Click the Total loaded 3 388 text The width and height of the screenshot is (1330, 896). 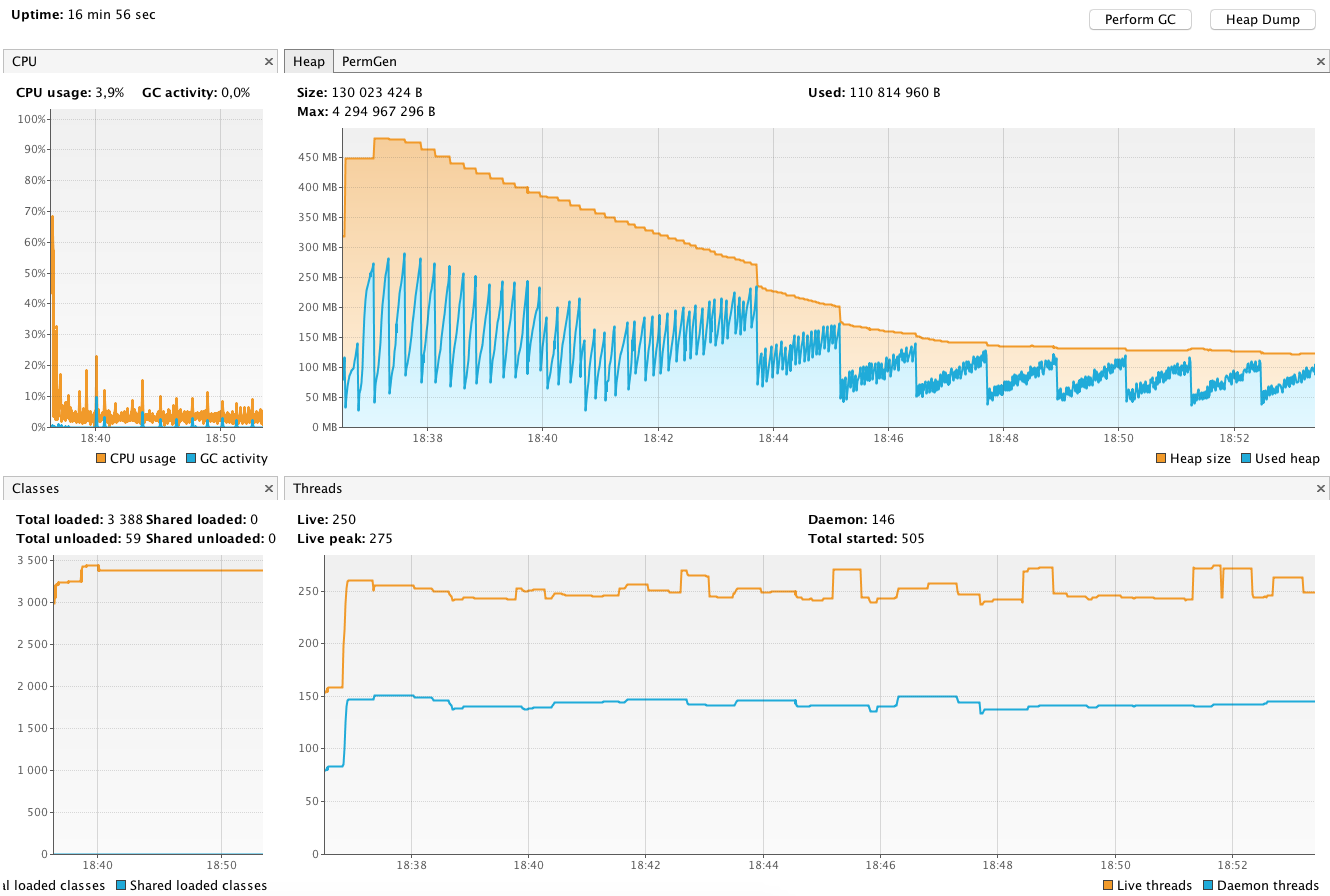[x=79, y=520]
